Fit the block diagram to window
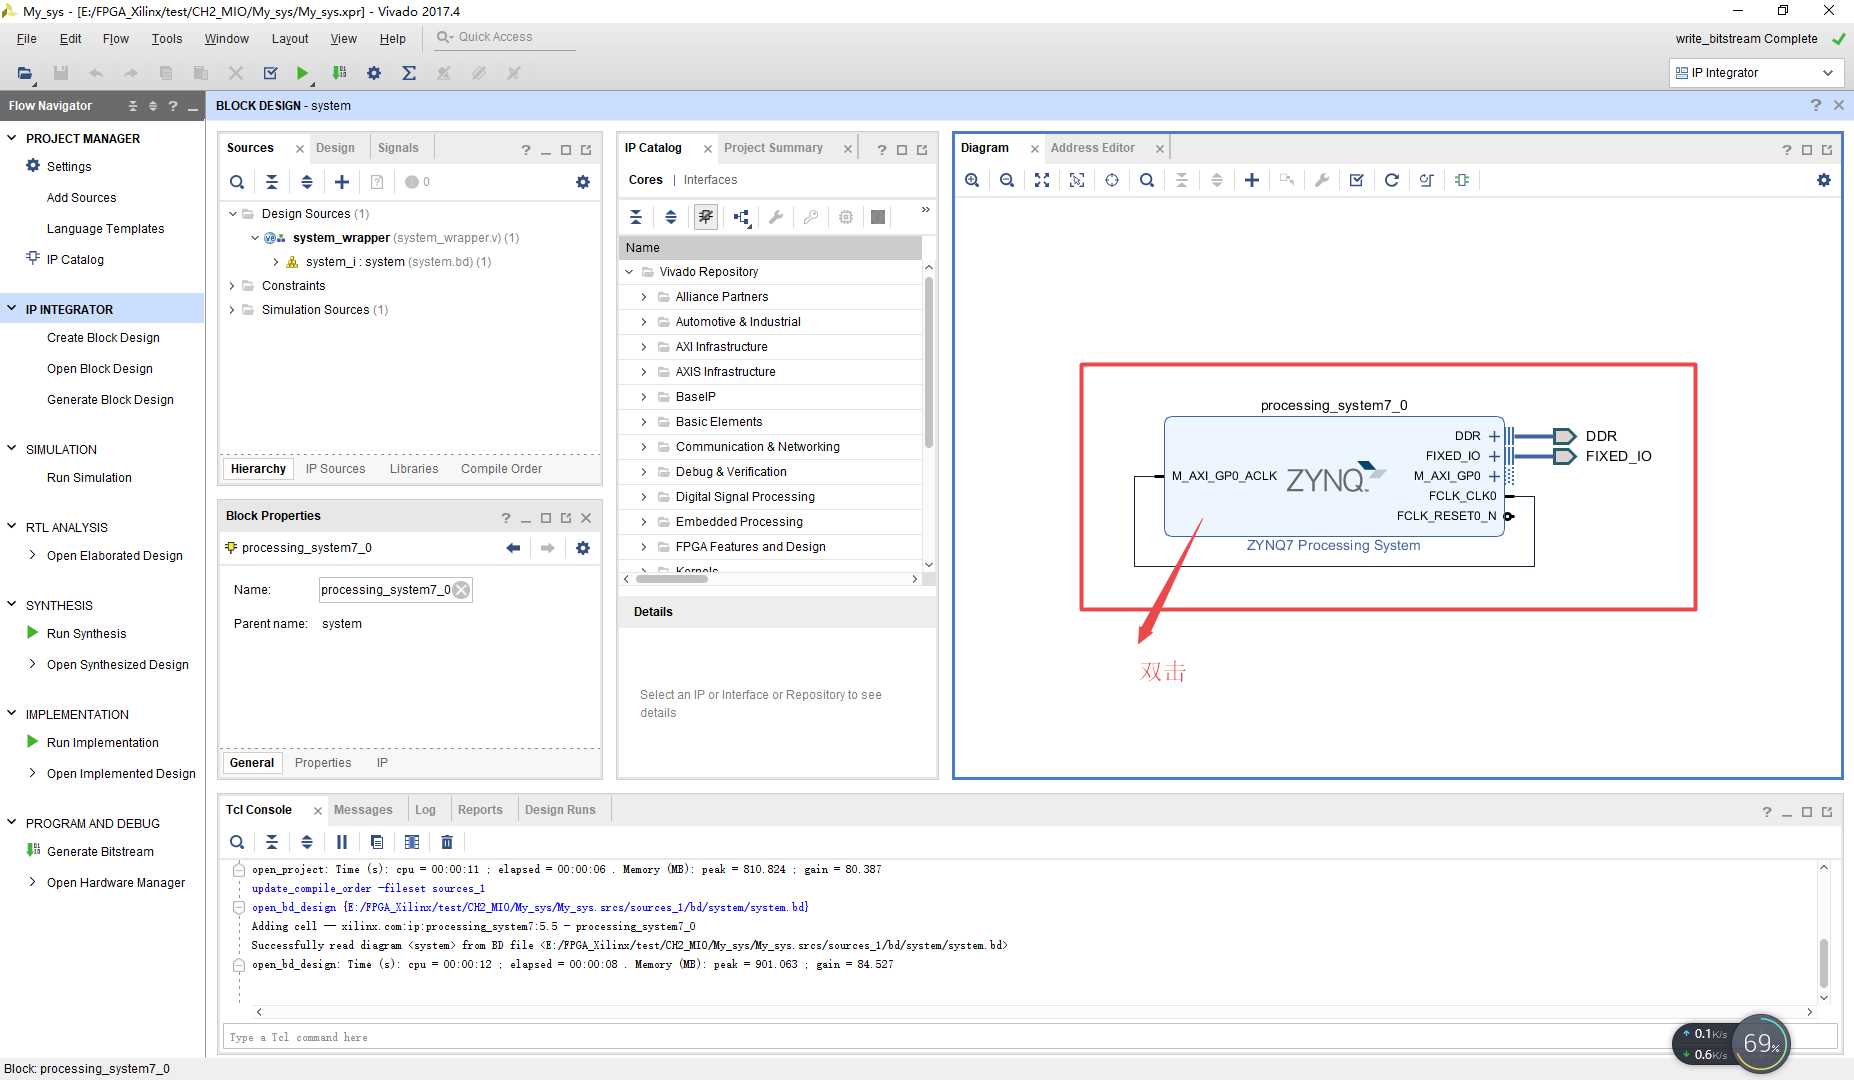 1042,180
